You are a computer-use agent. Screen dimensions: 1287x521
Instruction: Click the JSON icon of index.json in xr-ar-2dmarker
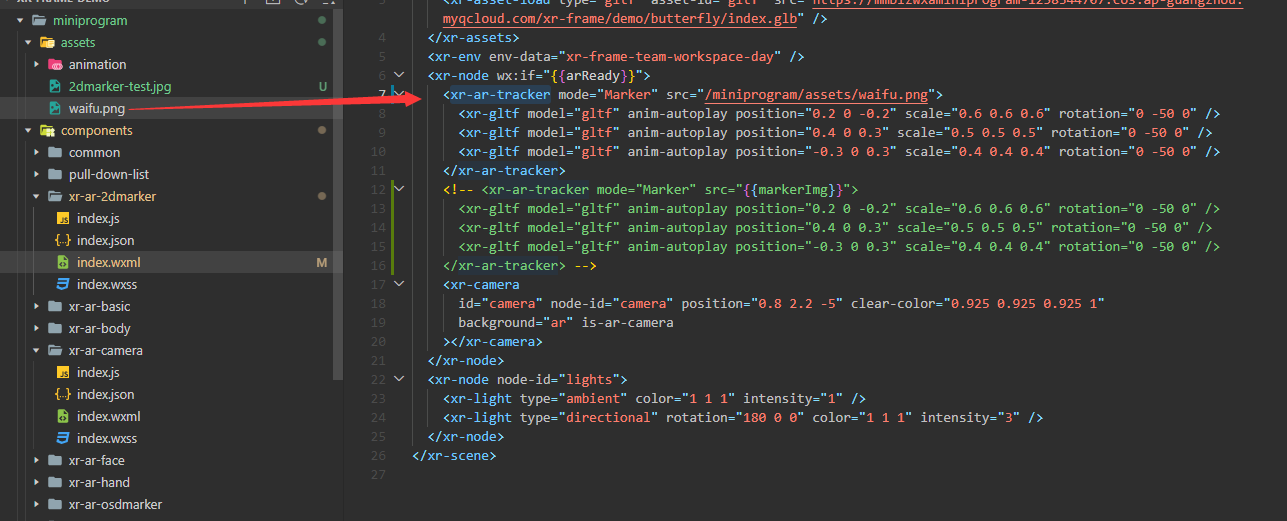63,240
